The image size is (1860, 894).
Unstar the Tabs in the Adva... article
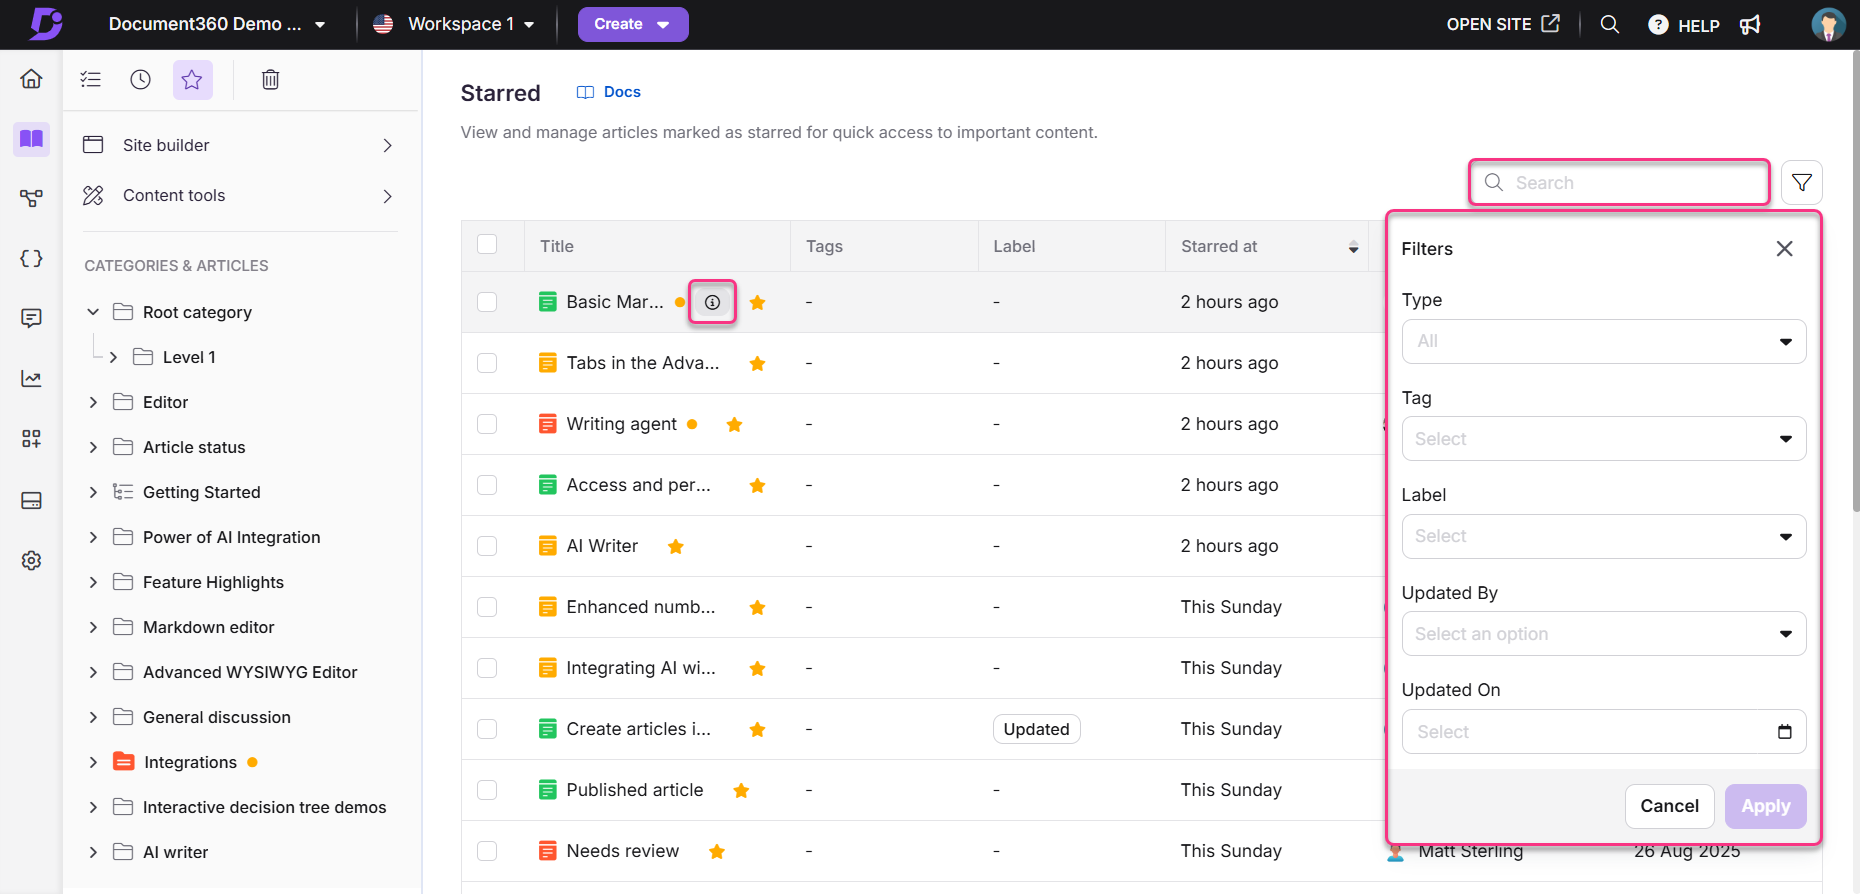[x=758, y=363]
